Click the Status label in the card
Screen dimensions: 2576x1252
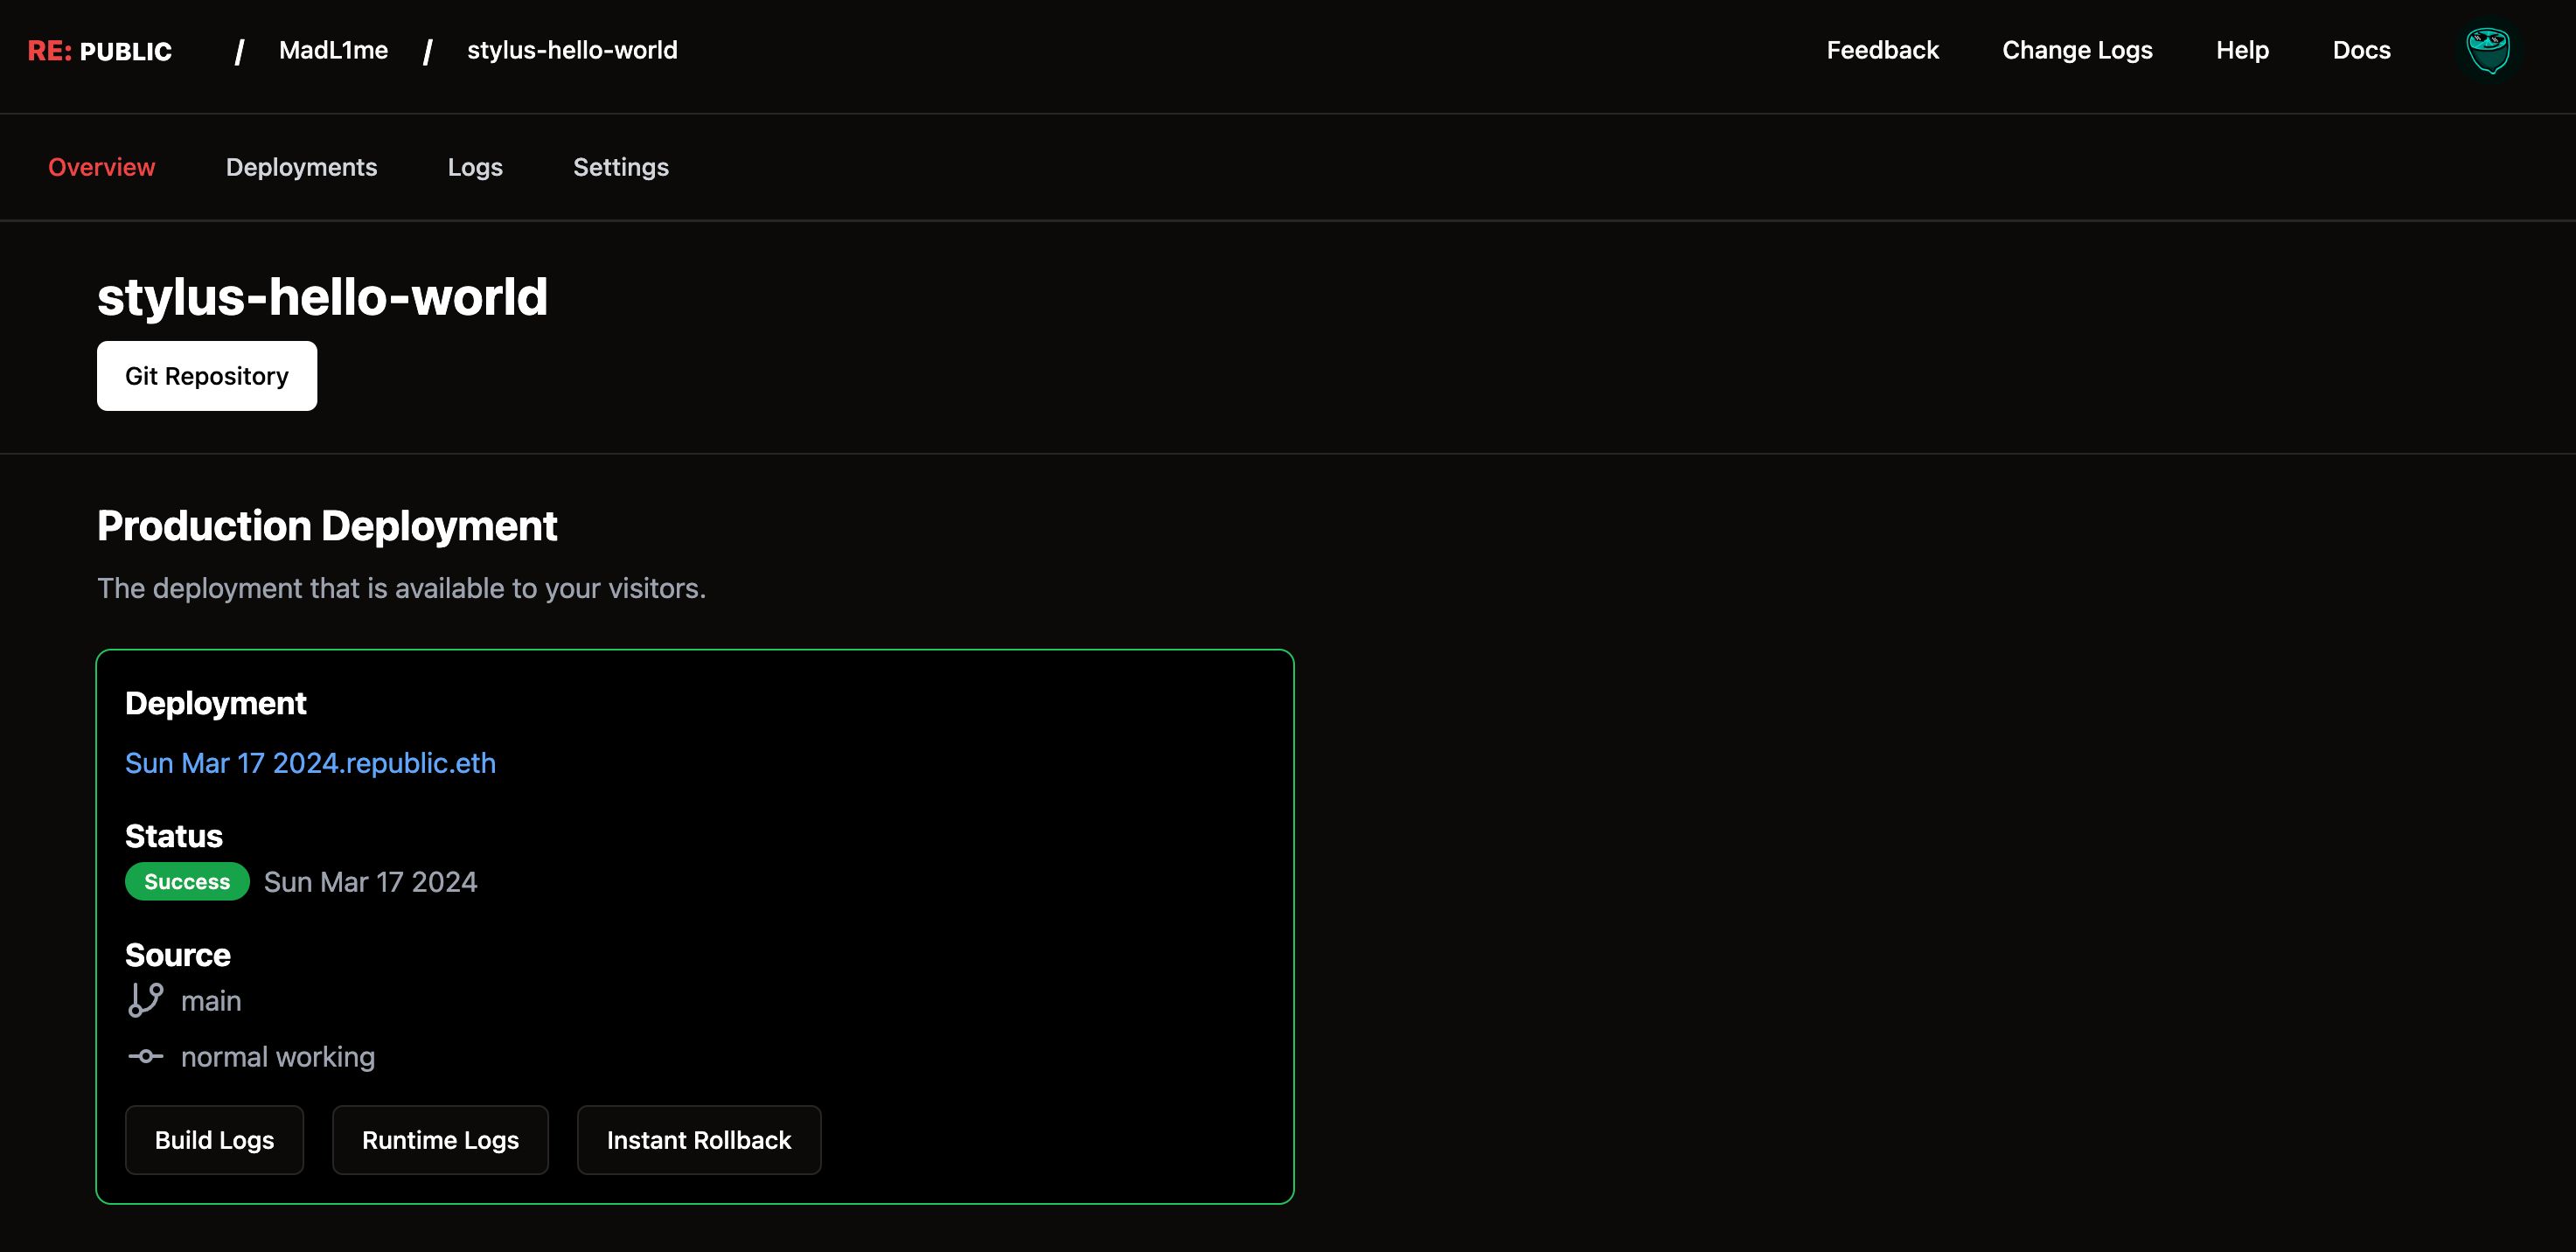174,836
